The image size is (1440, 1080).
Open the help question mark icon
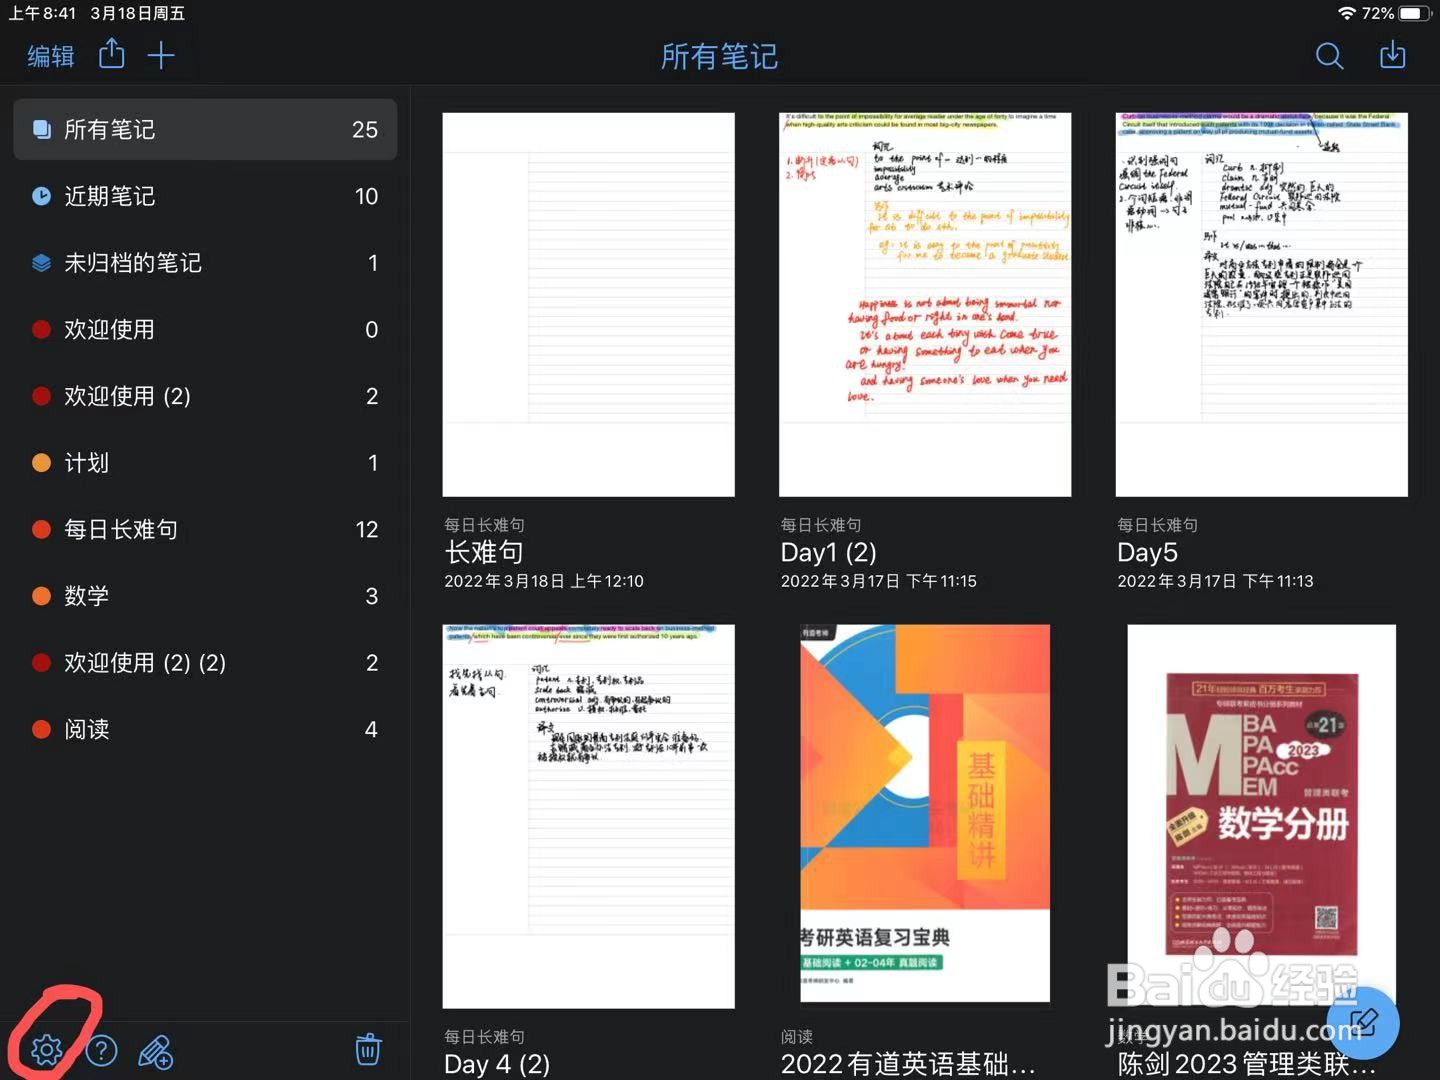click(x=102, y=1050)
